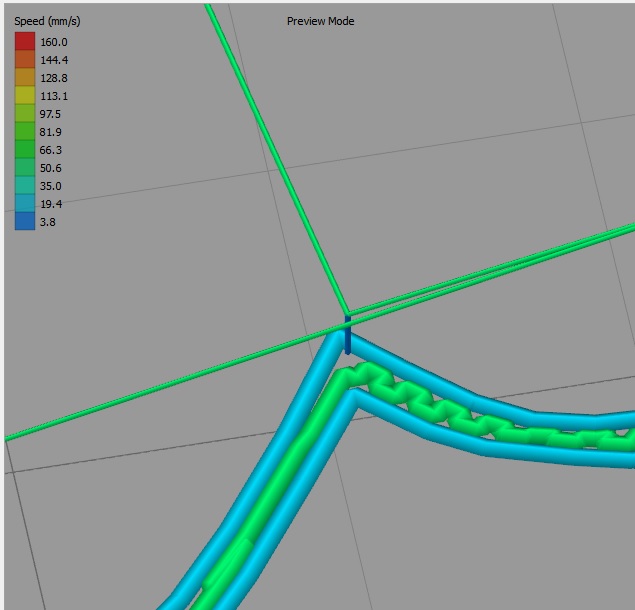The width and height of the screenshot is (635, 610).
Task: Click the Speed (mm/s) legend title
Action: point(48,22)
